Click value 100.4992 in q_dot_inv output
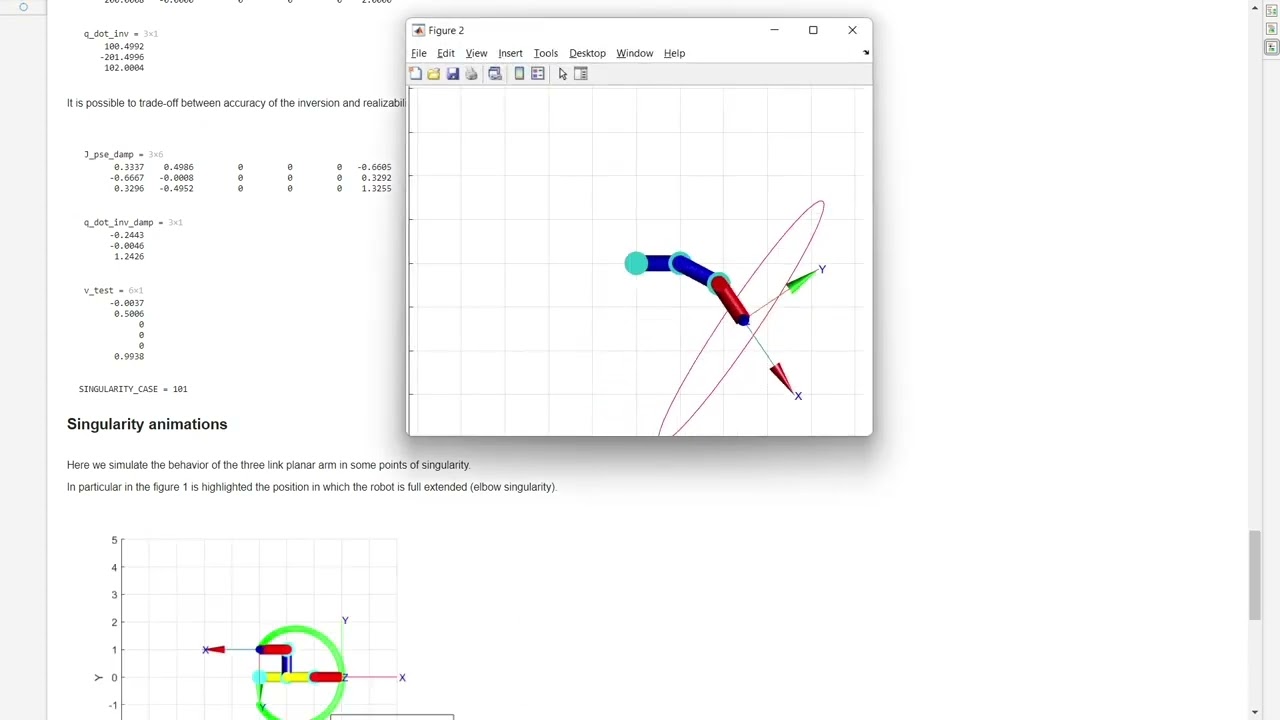Viewport: 1280px width, 720px height. click(124, 46)
